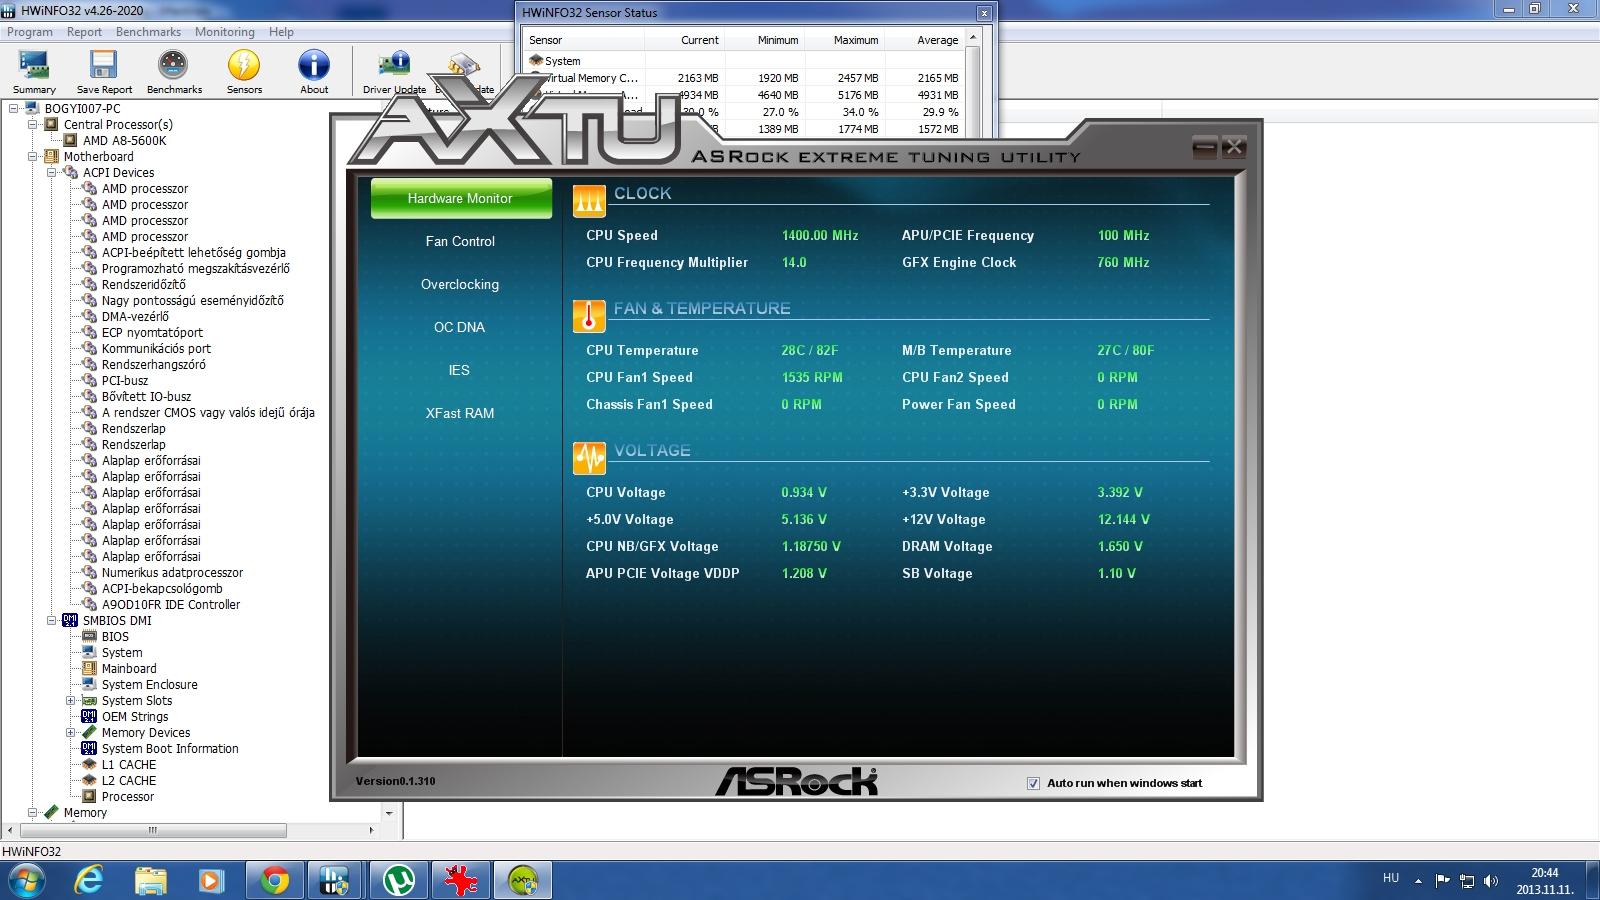Open the Program menu
1600x900 pixels.
point(30,32)
